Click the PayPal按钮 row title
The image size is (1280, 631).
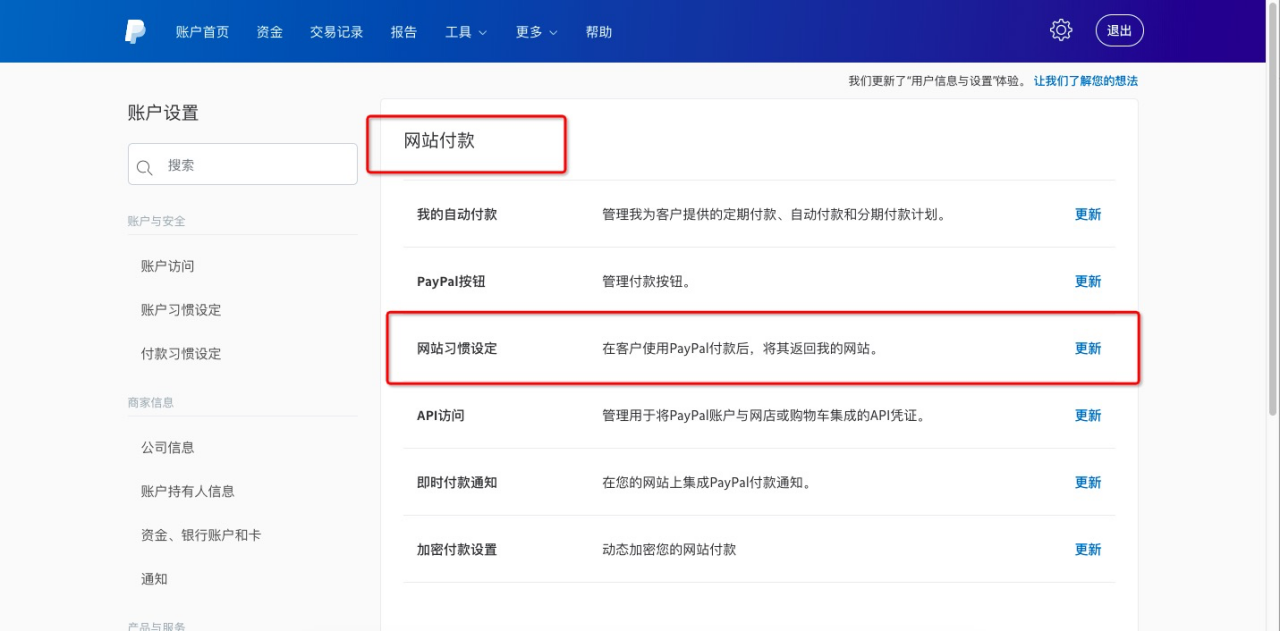click(451, 281)
